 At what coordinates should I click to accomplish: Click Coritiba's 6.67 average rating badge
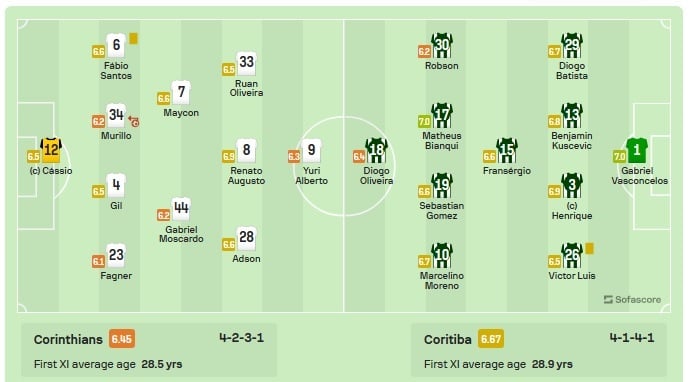(491, 339)
